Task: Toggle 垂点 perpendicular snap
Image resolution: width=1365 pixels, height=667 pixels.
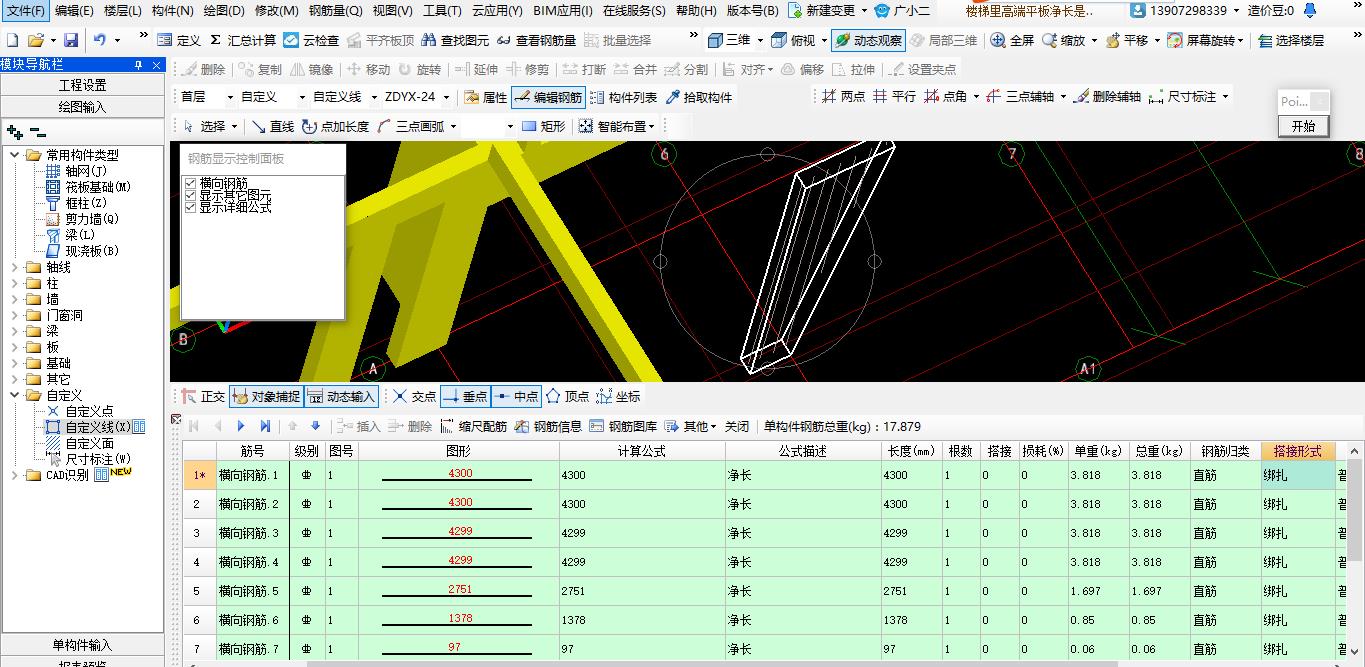Action: (465, 397)
